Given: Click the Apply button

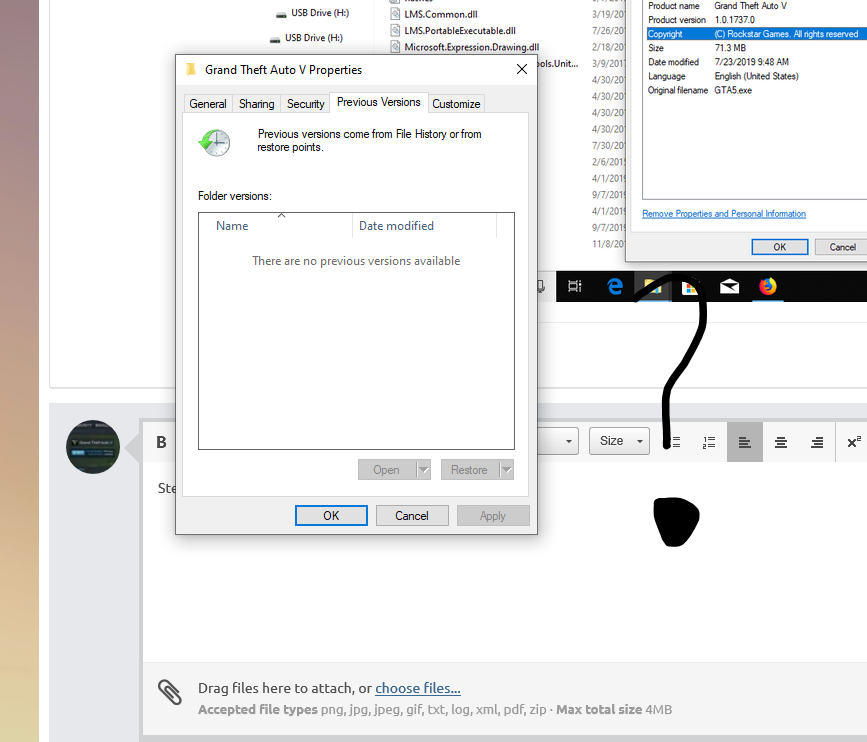Looking at the screenshot, I should click(x=493, y=516).
